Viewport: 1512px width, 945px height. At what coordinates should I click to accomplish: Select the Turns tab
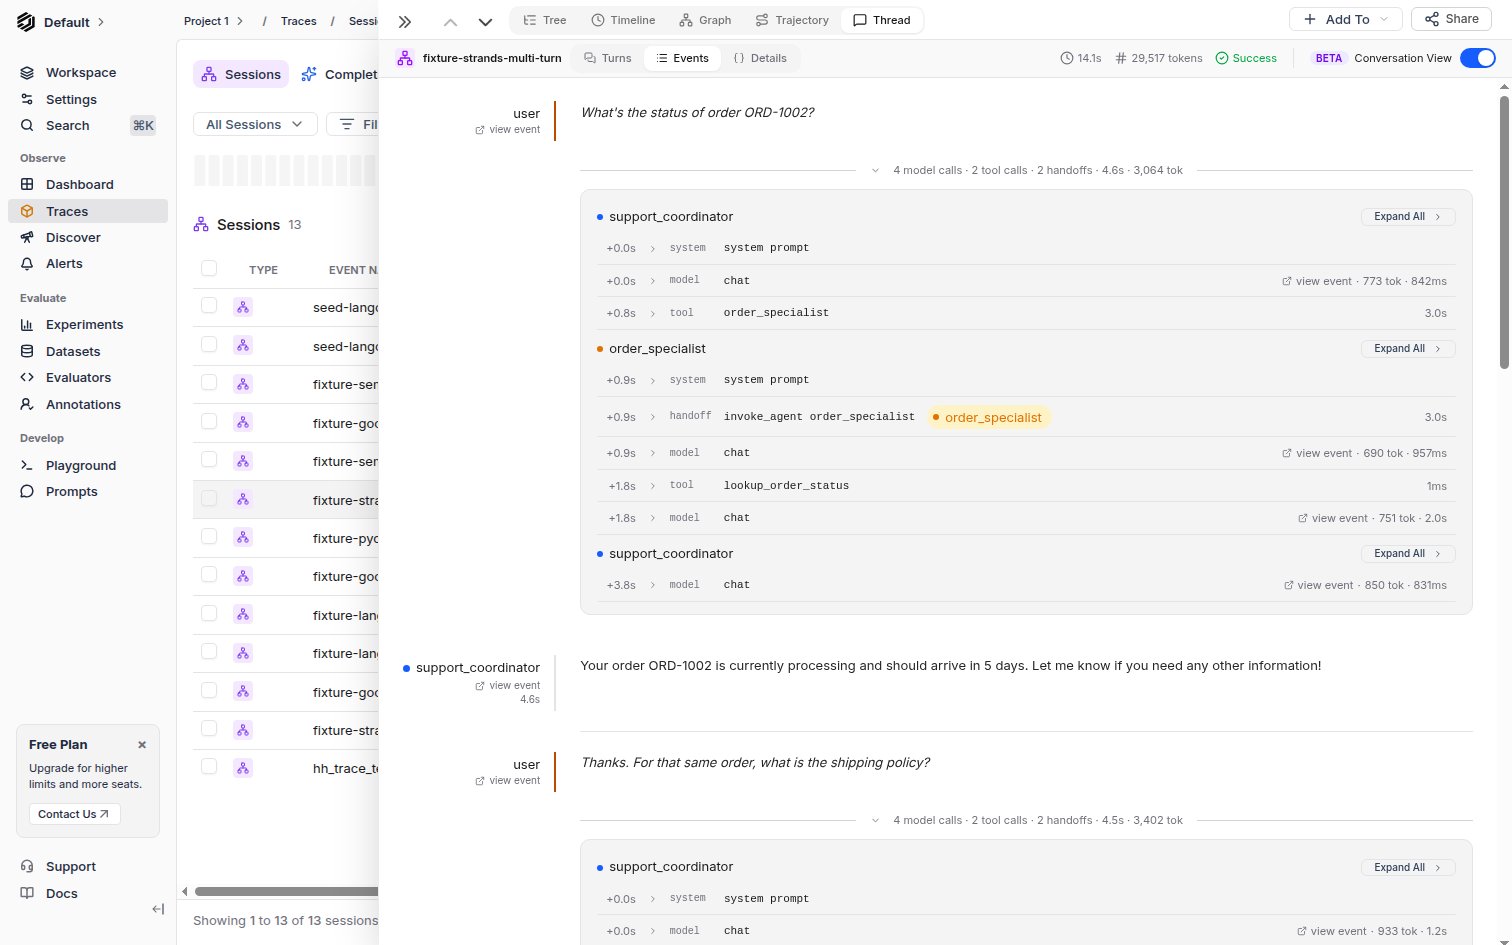(608, 58)
